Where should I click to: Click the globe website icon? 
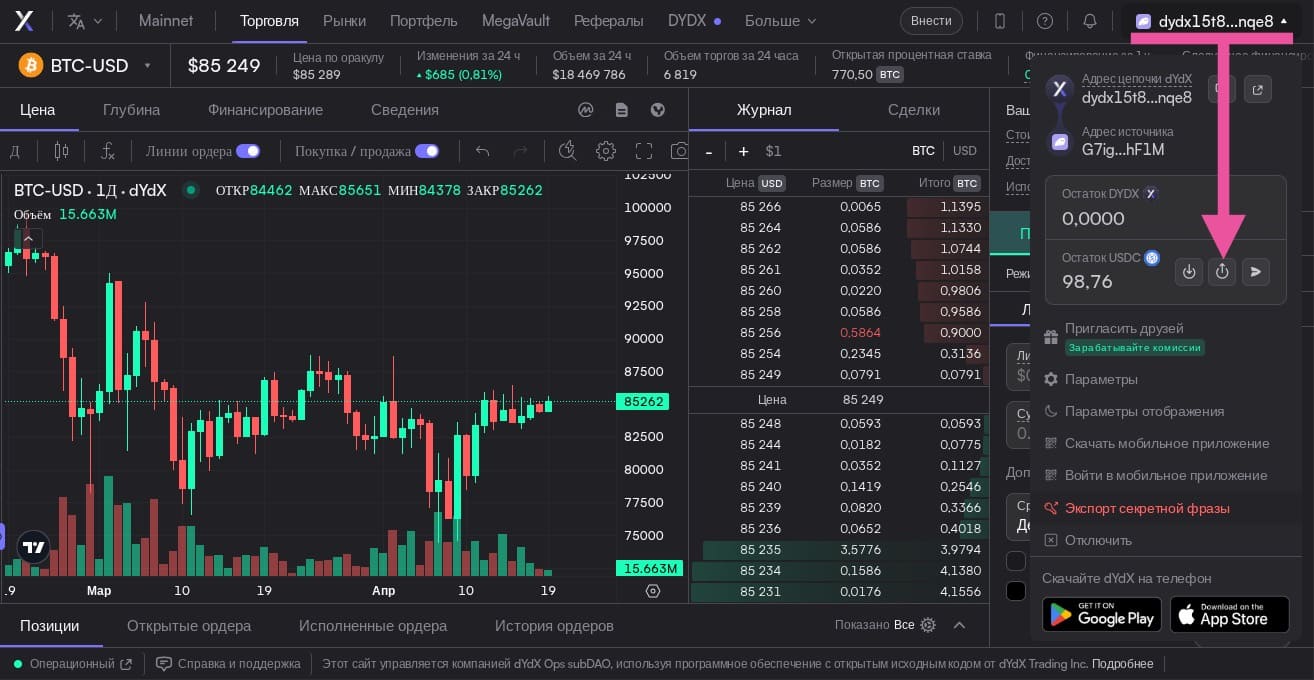pyautogui.click(x=658, y=110)
